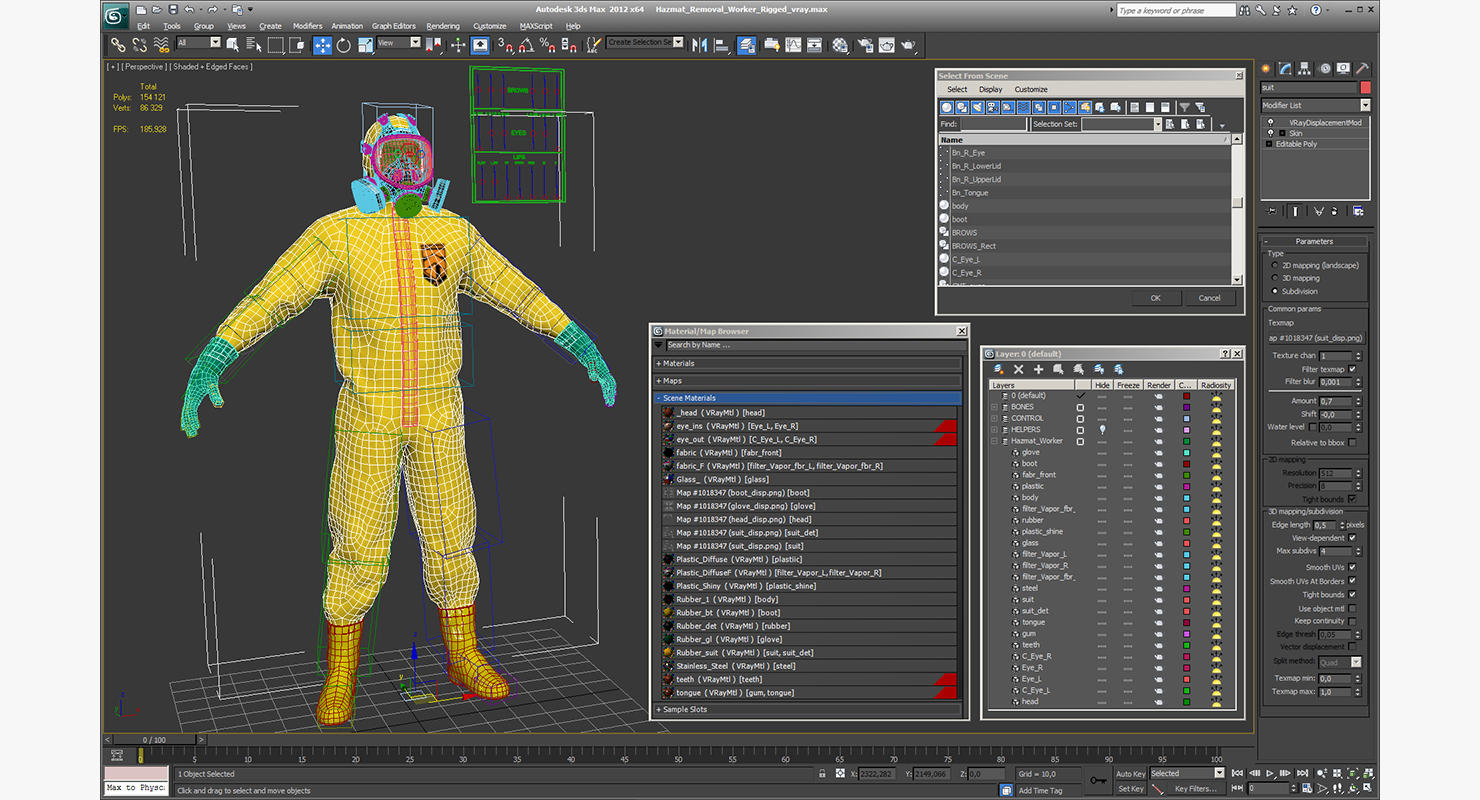This screenshot has width=1480, height=800.
Task: Open the Manage Layers toolbar icon
Action: [x=746, y=45]
